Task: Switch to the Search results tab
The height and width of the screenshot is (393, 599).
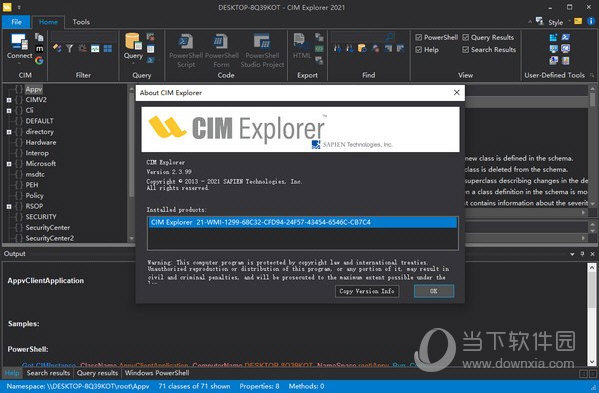Action: [x=48, y=373]
